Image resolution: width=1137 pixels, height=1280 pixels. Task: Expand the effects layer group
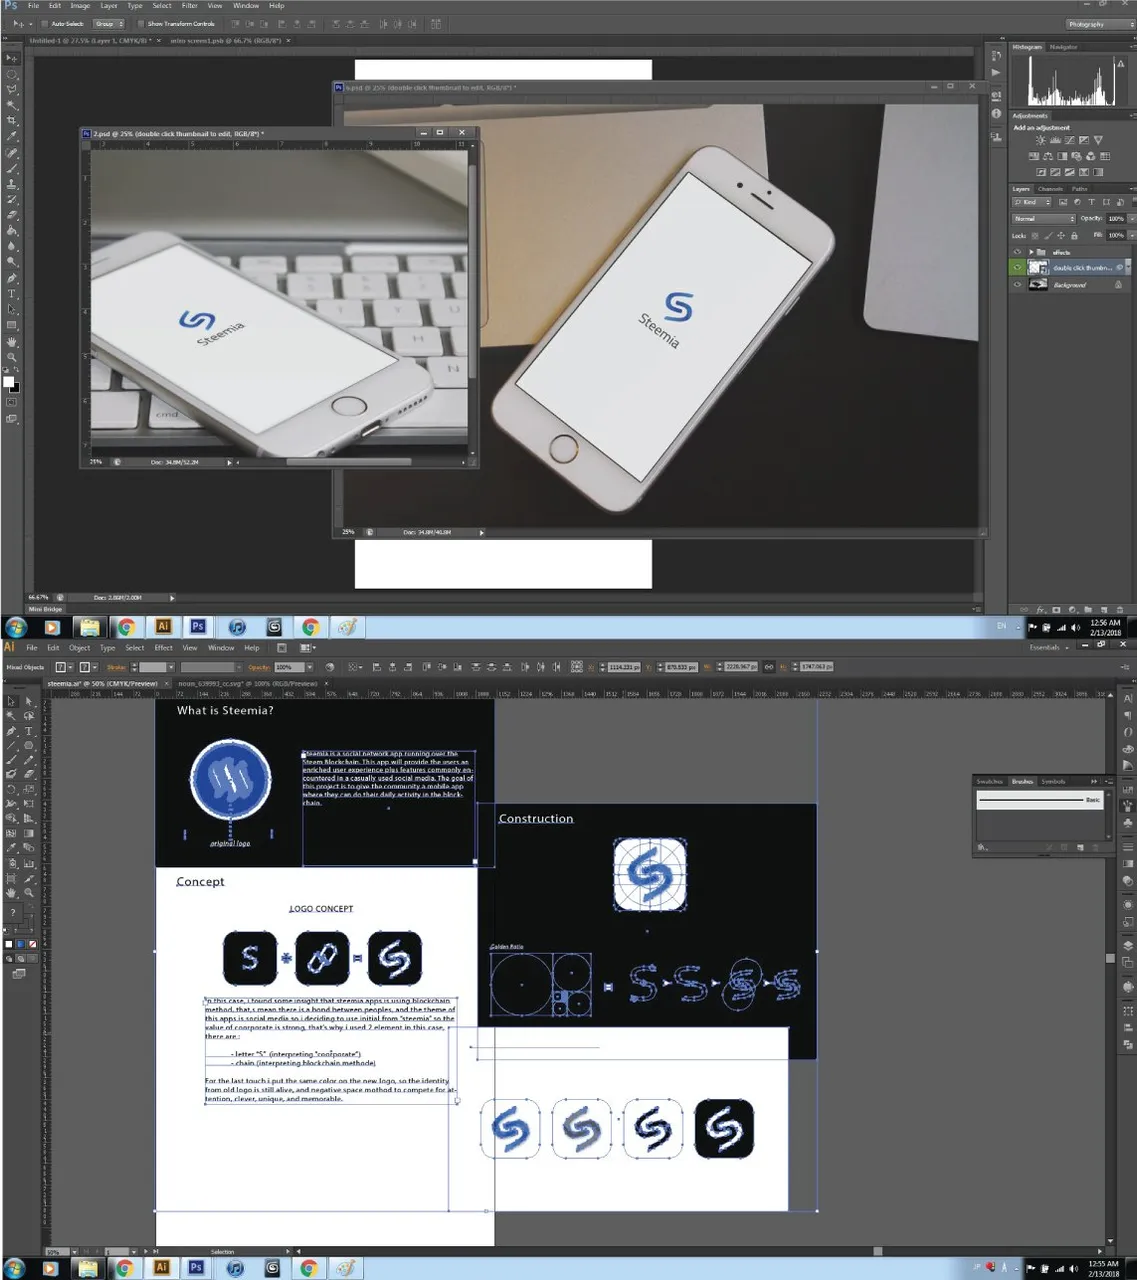[x=1031, y=252]
